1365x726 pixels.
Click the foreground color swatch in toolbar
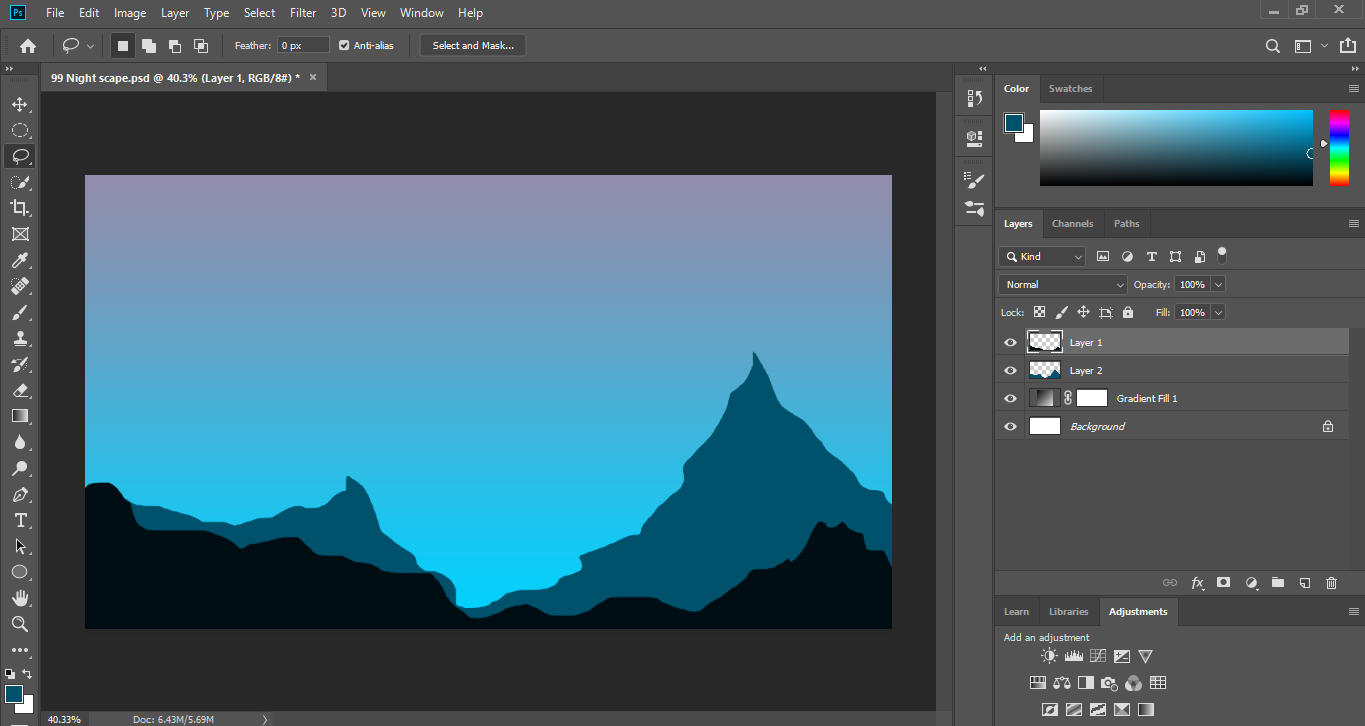(14, 694)
